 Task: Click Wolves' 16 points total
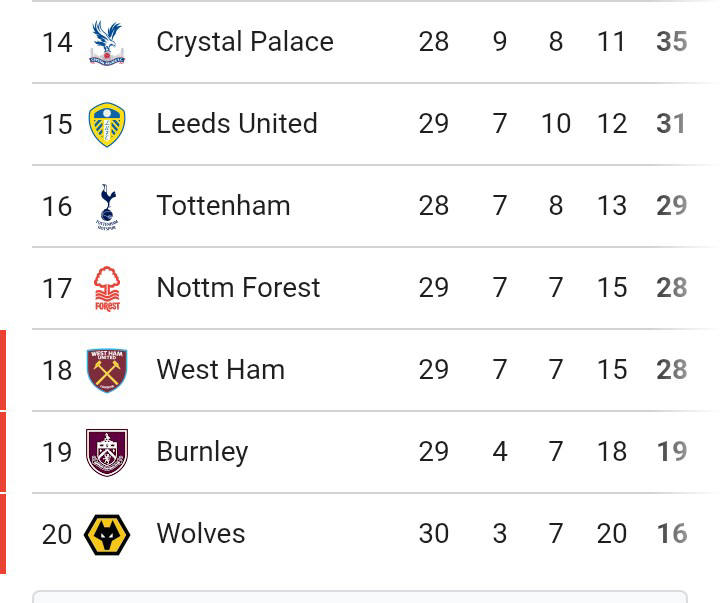coord(672,534)
